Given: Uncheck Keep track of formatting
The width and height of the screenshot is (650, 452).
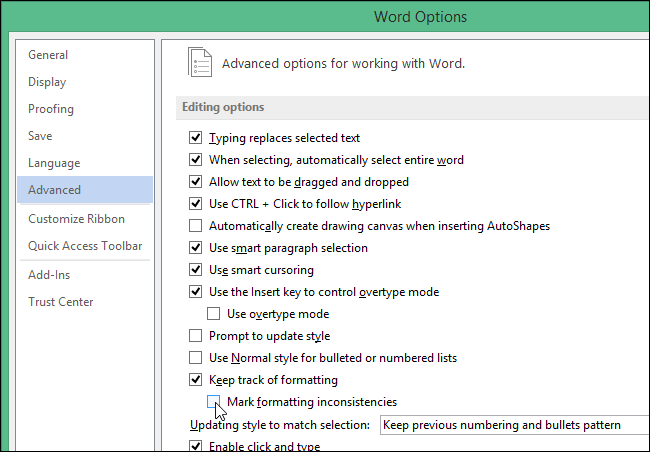Looking at the screenshot, I should tap(196, 380).
